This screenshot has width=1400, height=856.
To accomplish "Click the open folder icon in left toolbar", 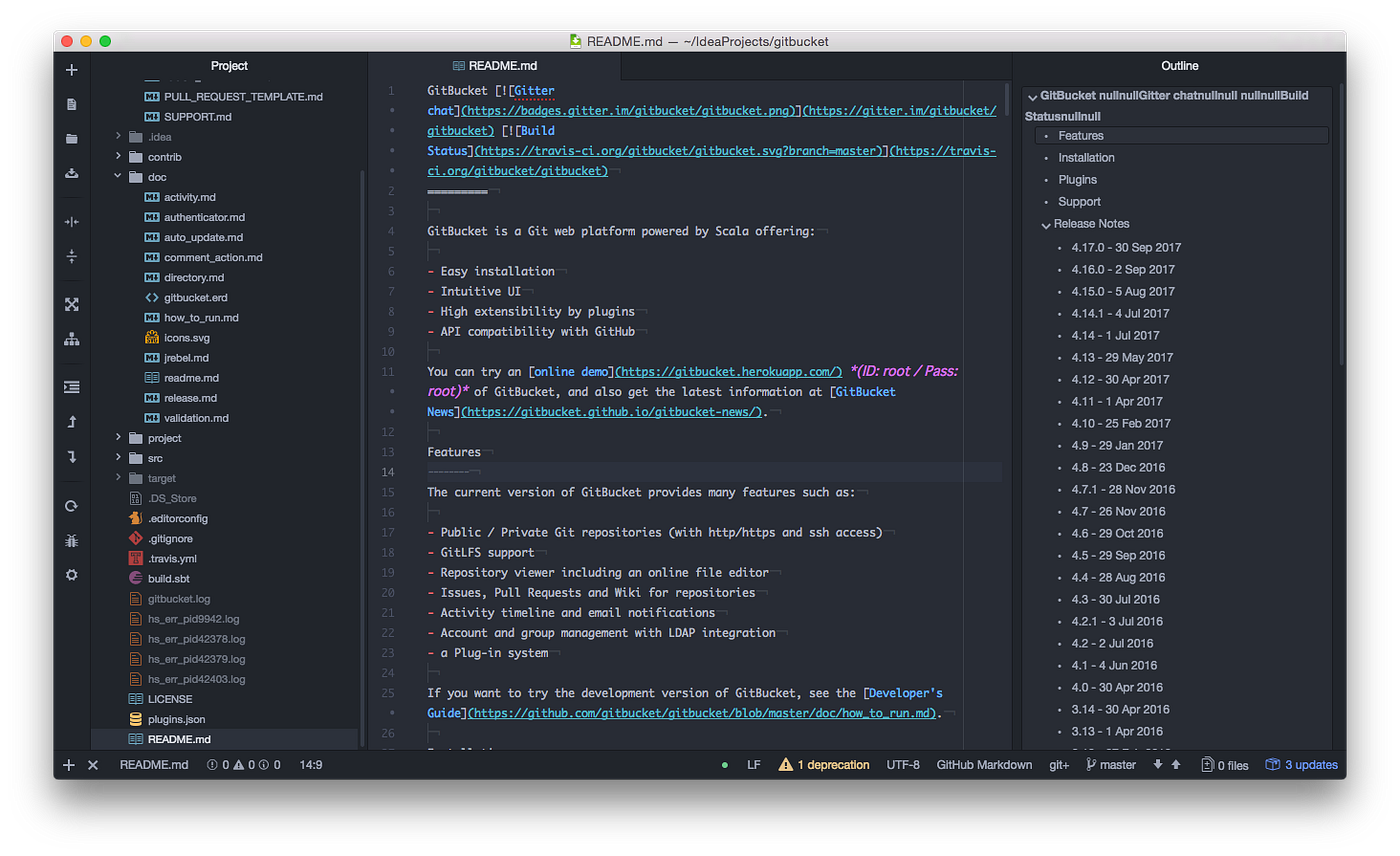I will tap(71, 138).
